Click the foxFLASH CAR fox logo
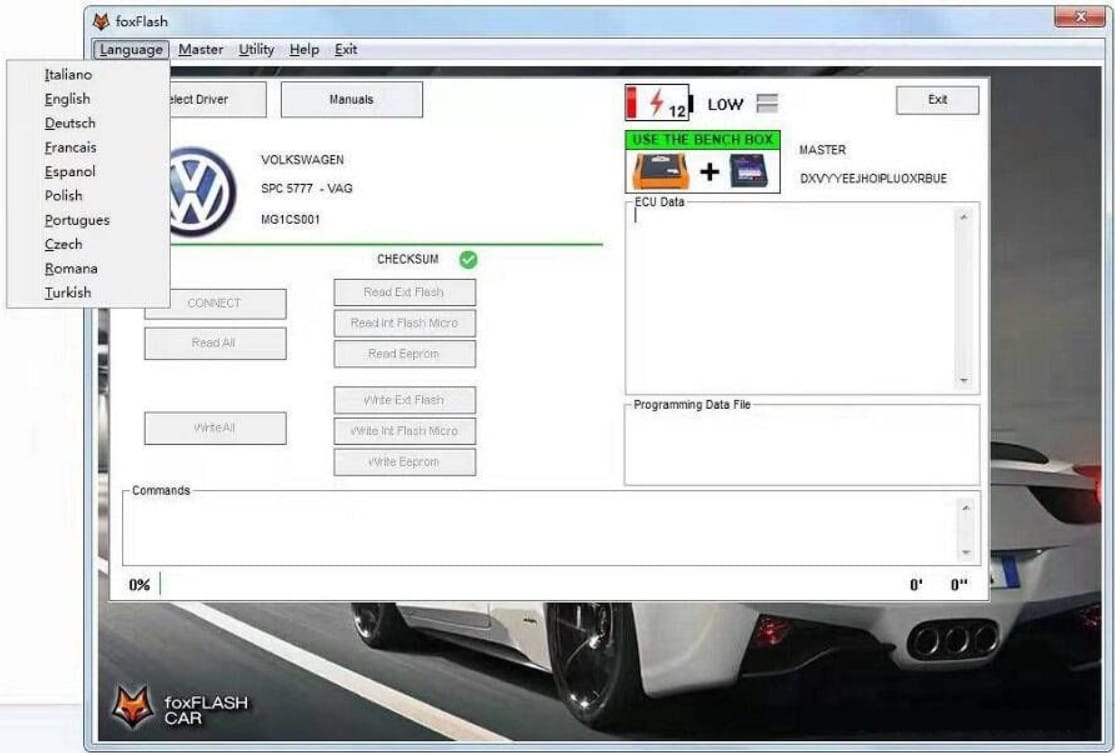 [x=133, y=707]
